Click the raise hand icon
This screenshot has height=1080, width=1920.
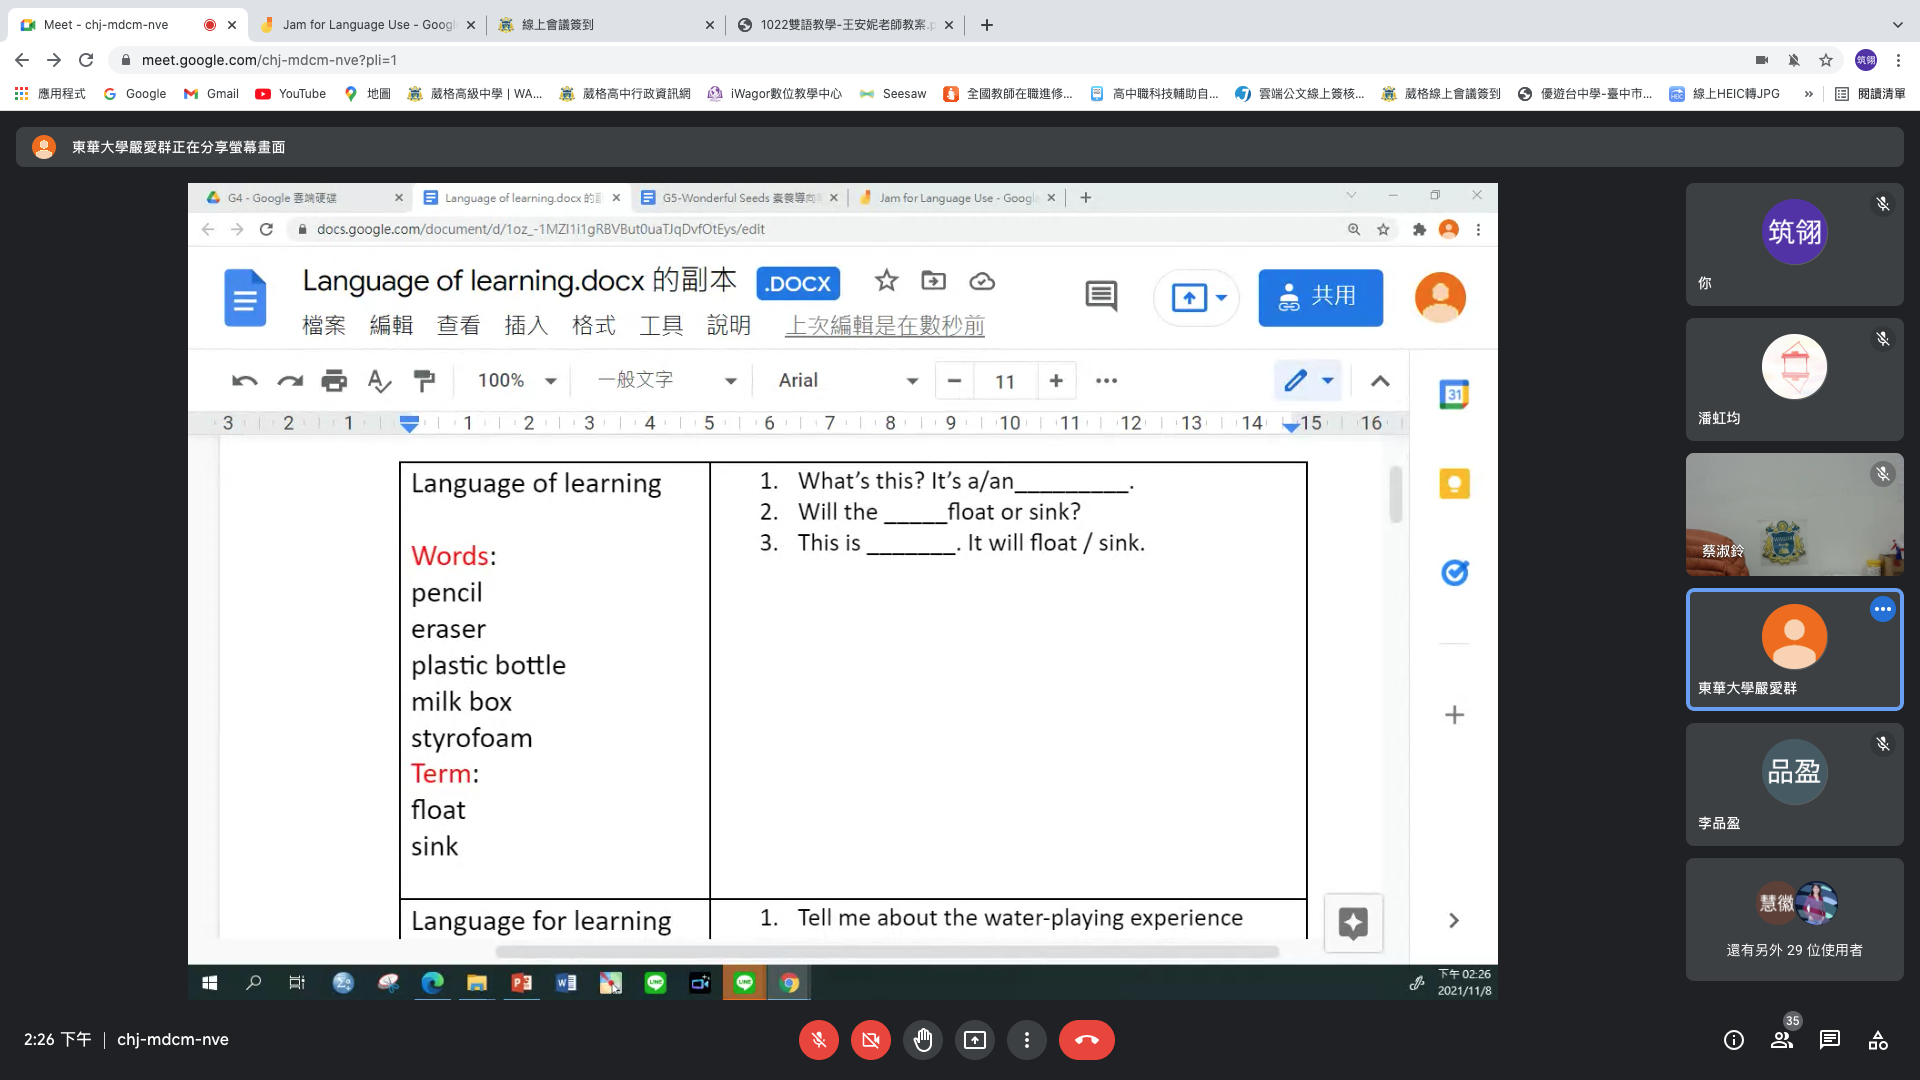922,1040
